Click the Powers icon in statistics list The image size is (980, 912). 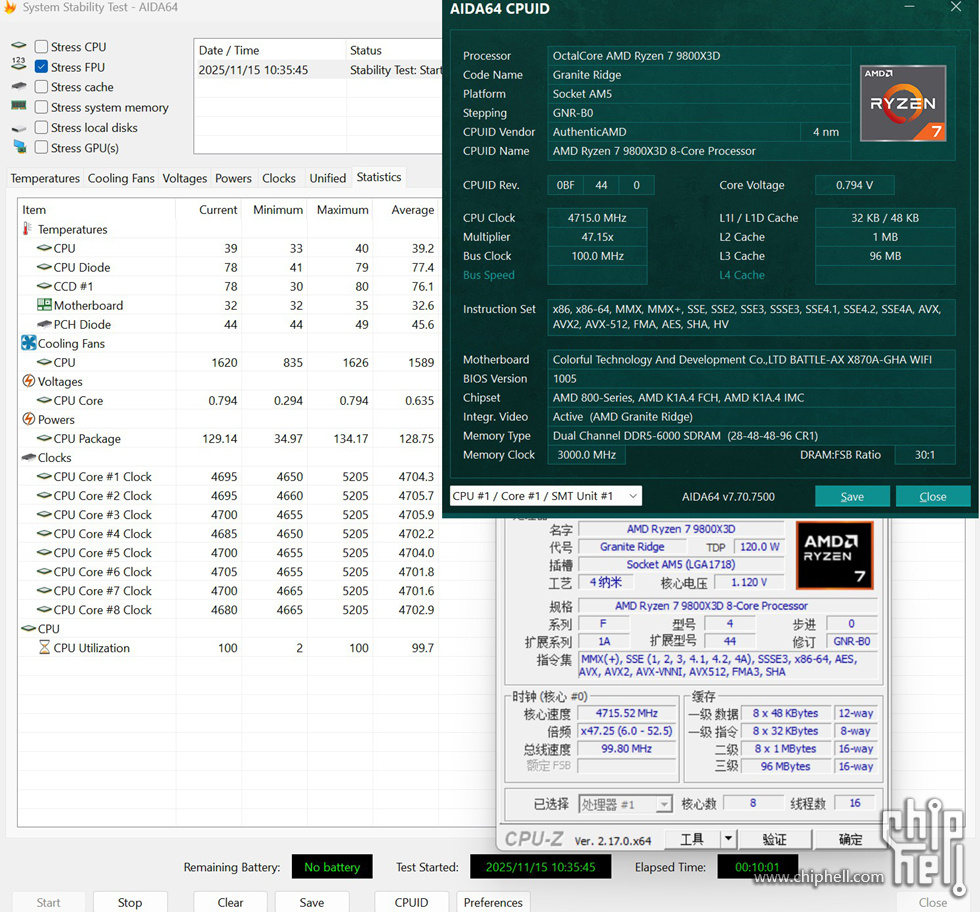point(28,419)
